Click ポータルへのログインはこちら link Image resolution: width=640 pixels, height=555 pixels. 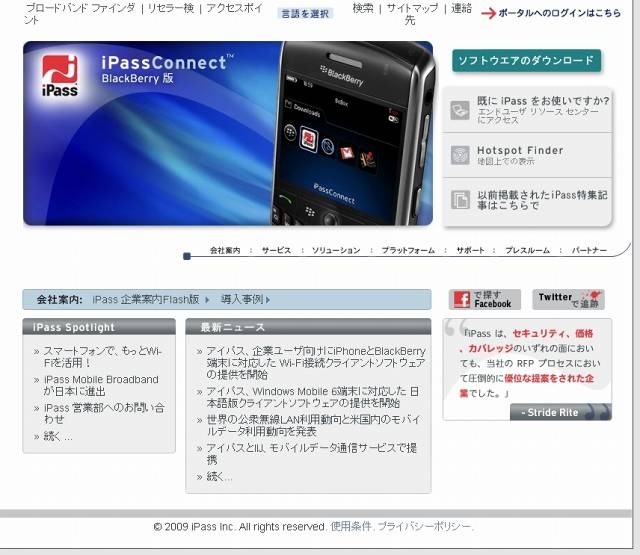(x=559, y=13)
